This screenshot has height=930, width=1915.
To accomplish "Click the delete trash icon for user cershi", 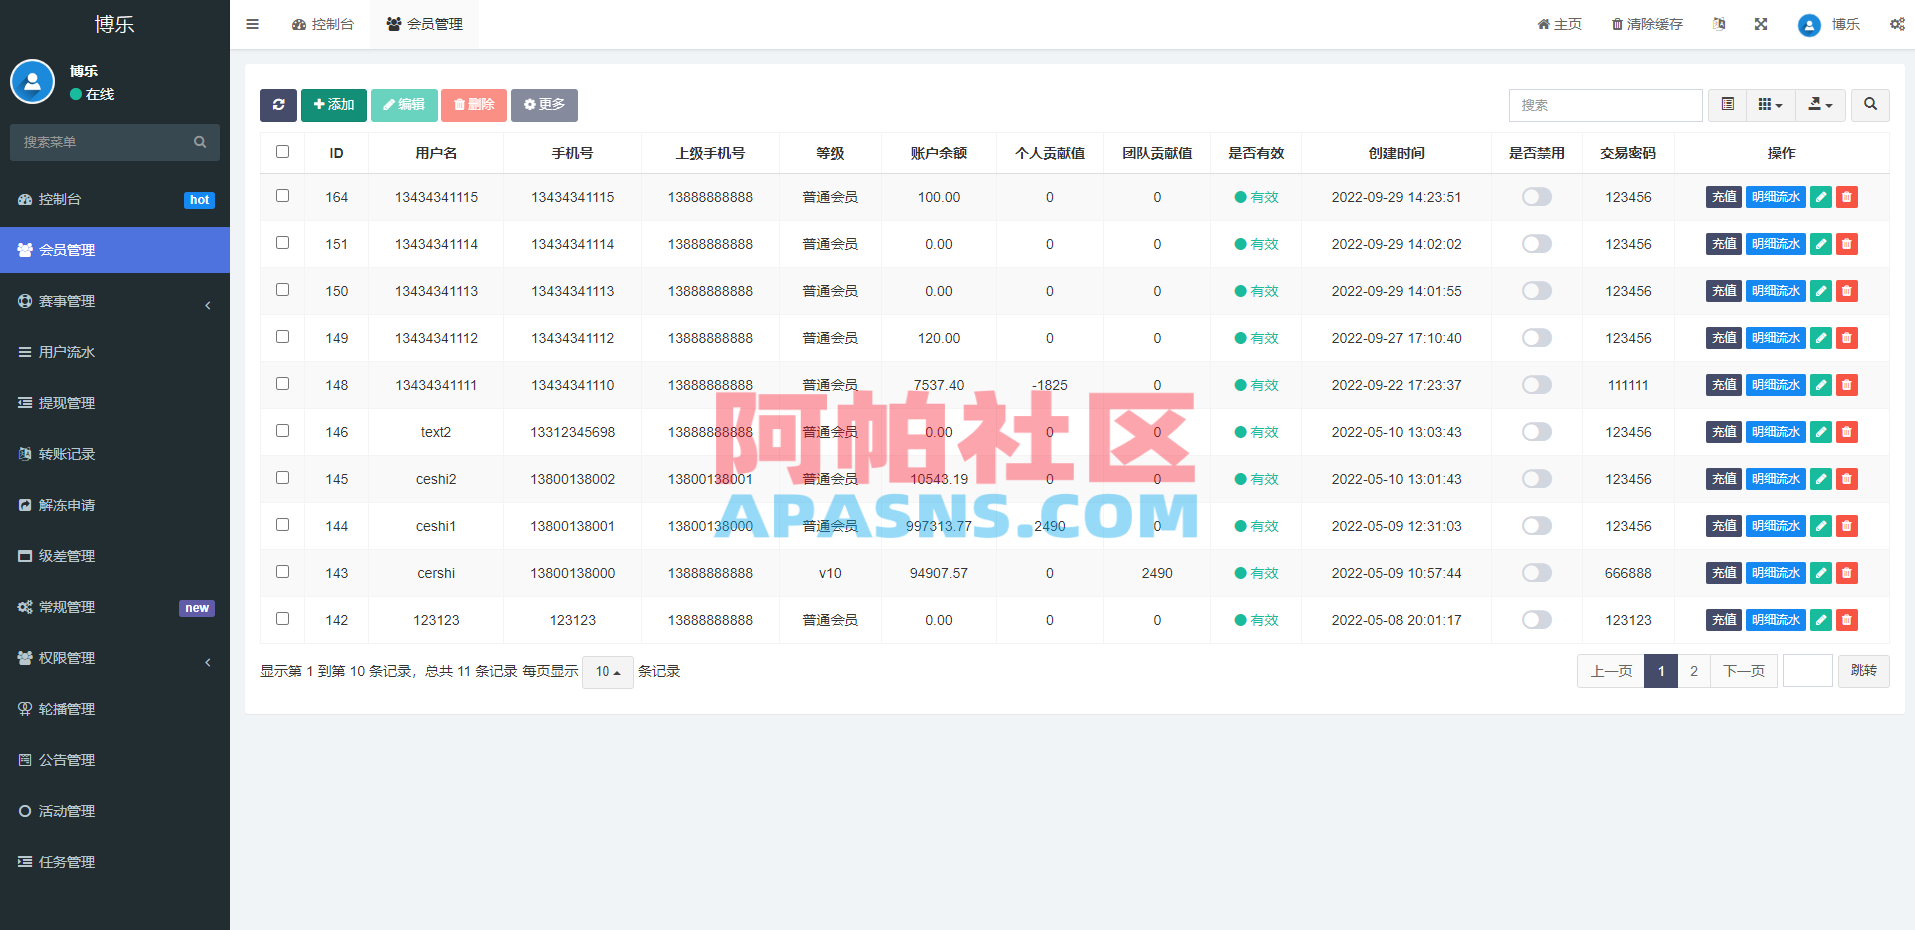I will pos(1846,573).
